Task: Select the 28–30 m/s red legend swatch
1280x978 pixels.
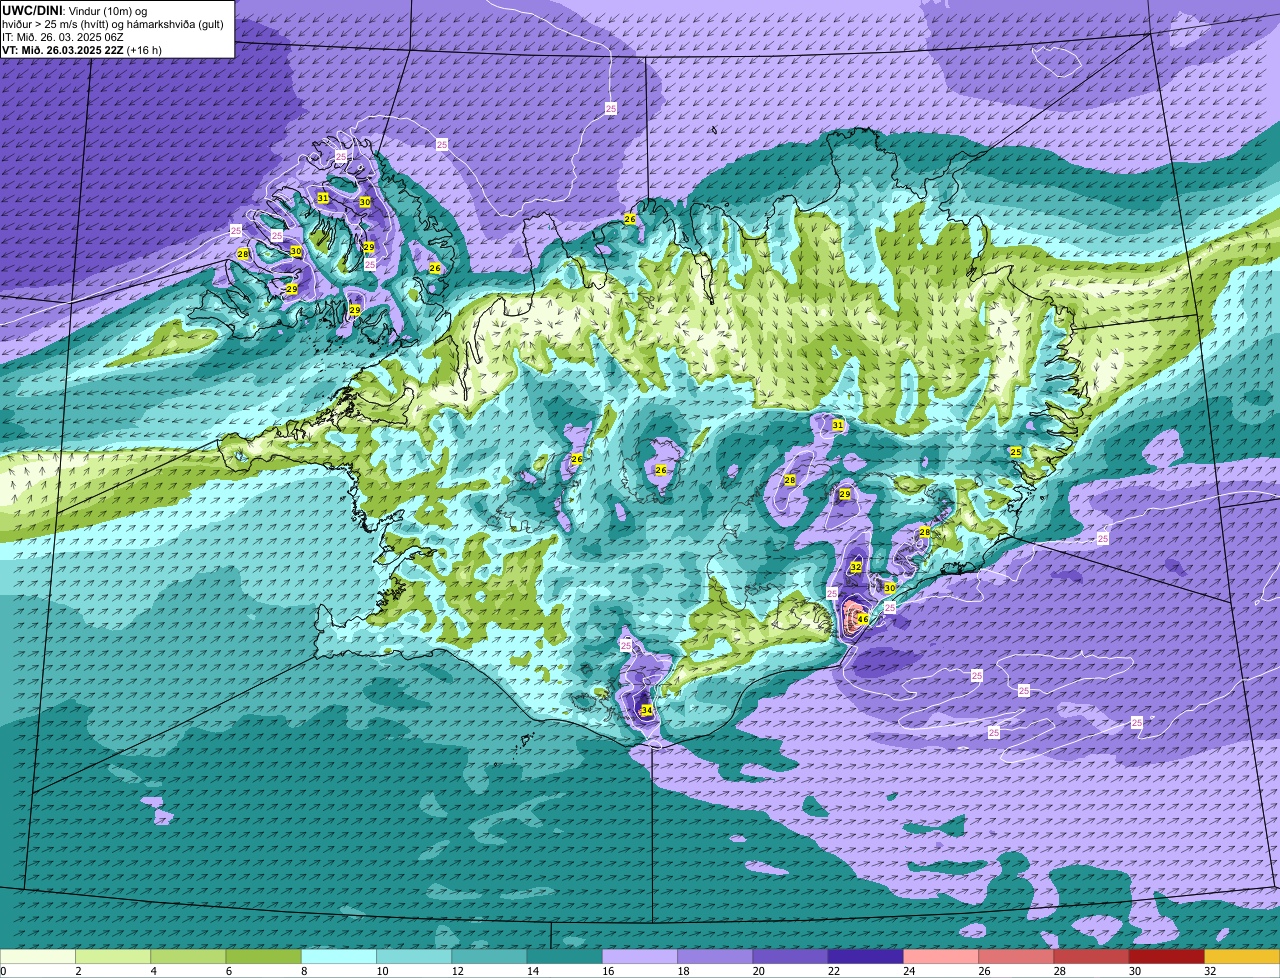Action: click(1092, 956)
